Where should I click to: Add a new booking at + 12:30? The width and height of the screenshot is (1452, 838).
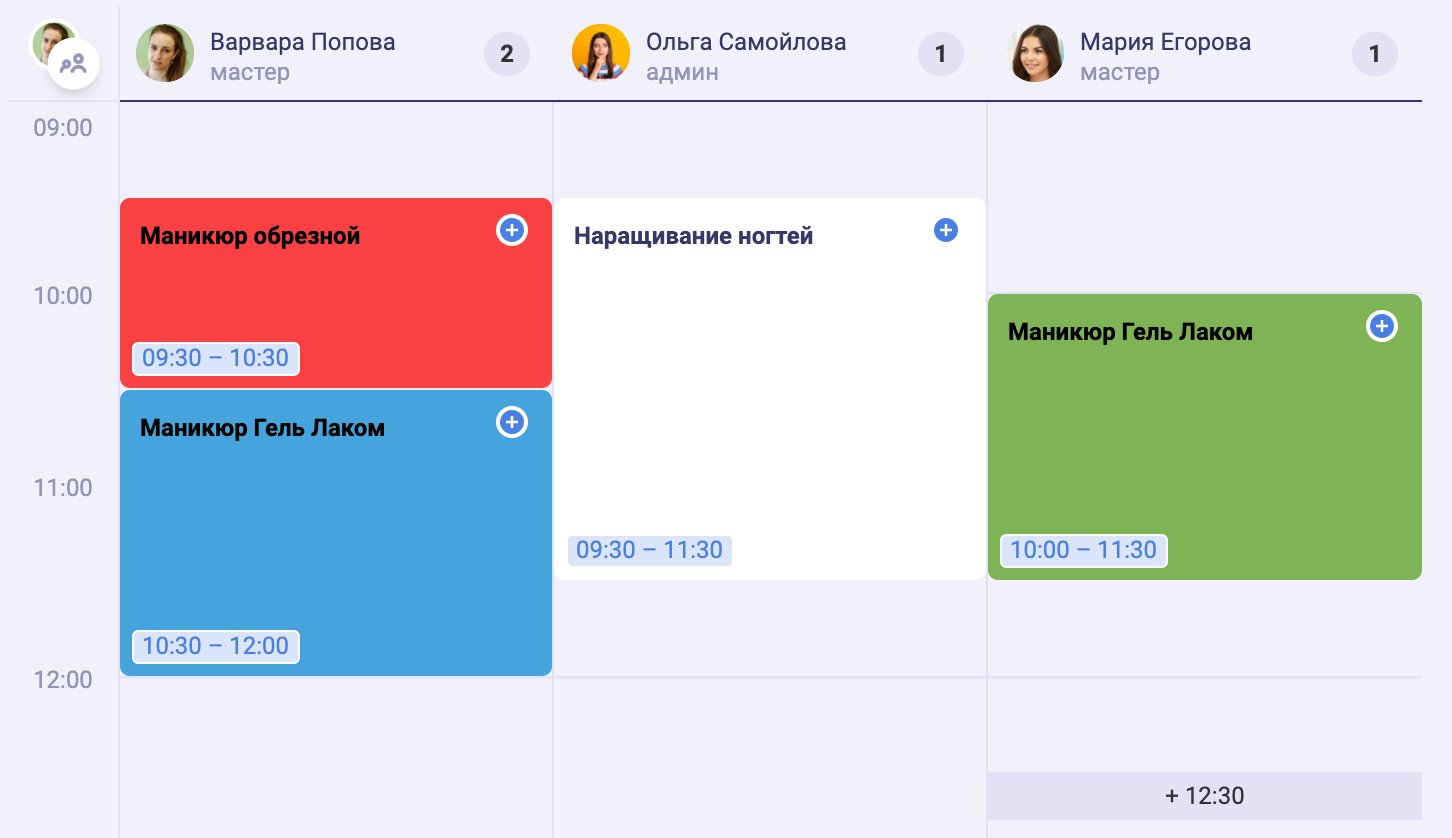pyautogui.click(x=1204, y=796)
